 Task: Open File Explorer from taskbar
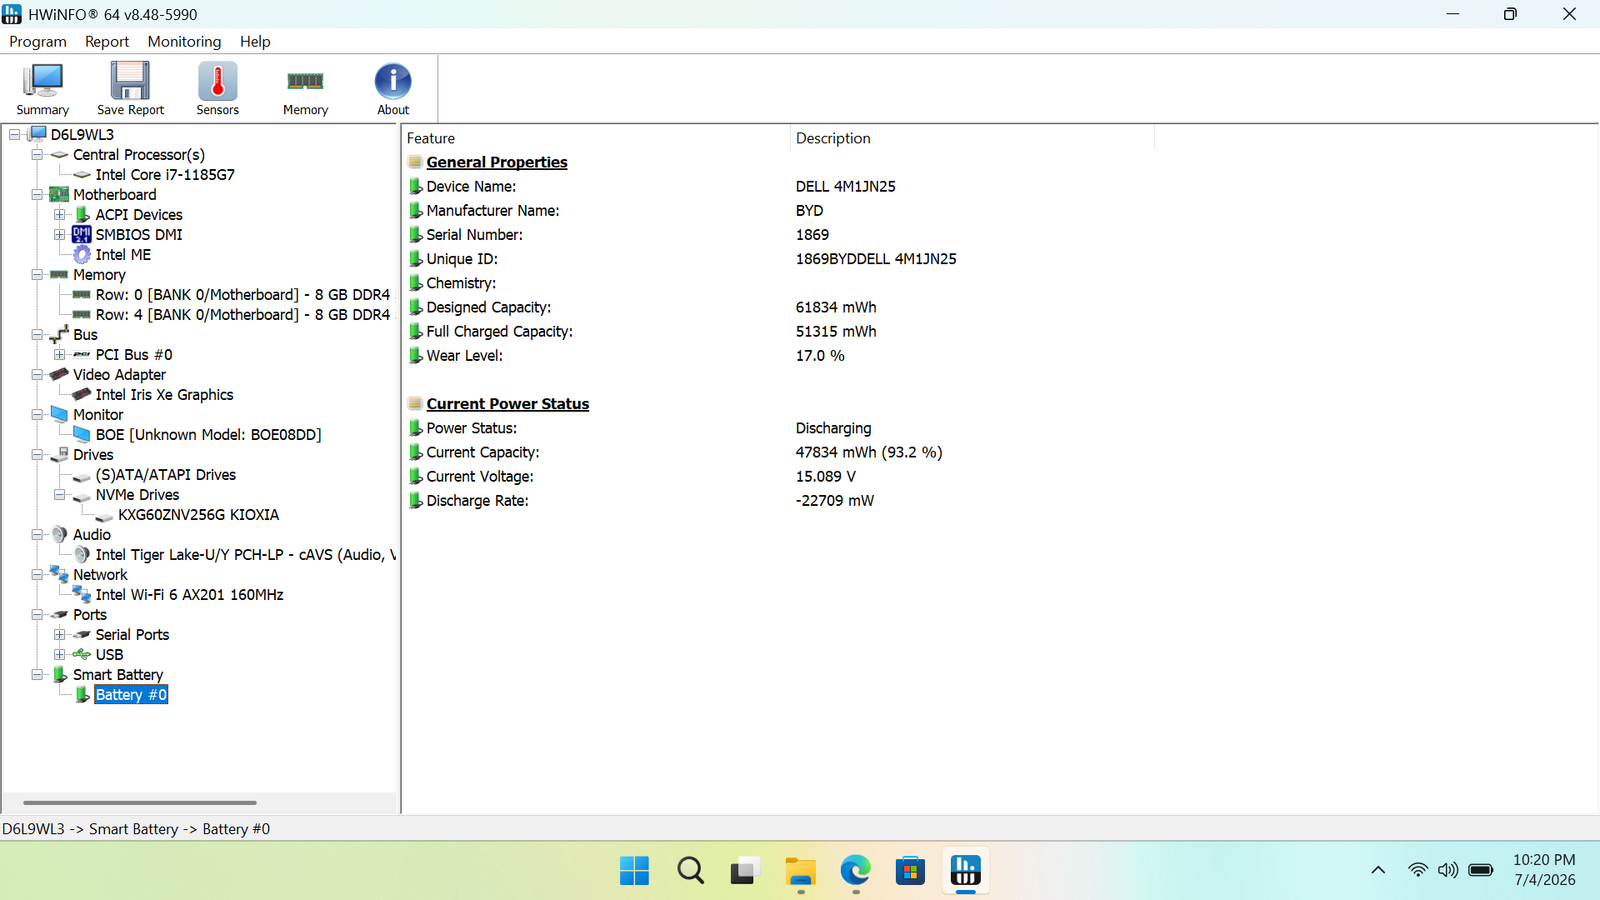(800, 871)
